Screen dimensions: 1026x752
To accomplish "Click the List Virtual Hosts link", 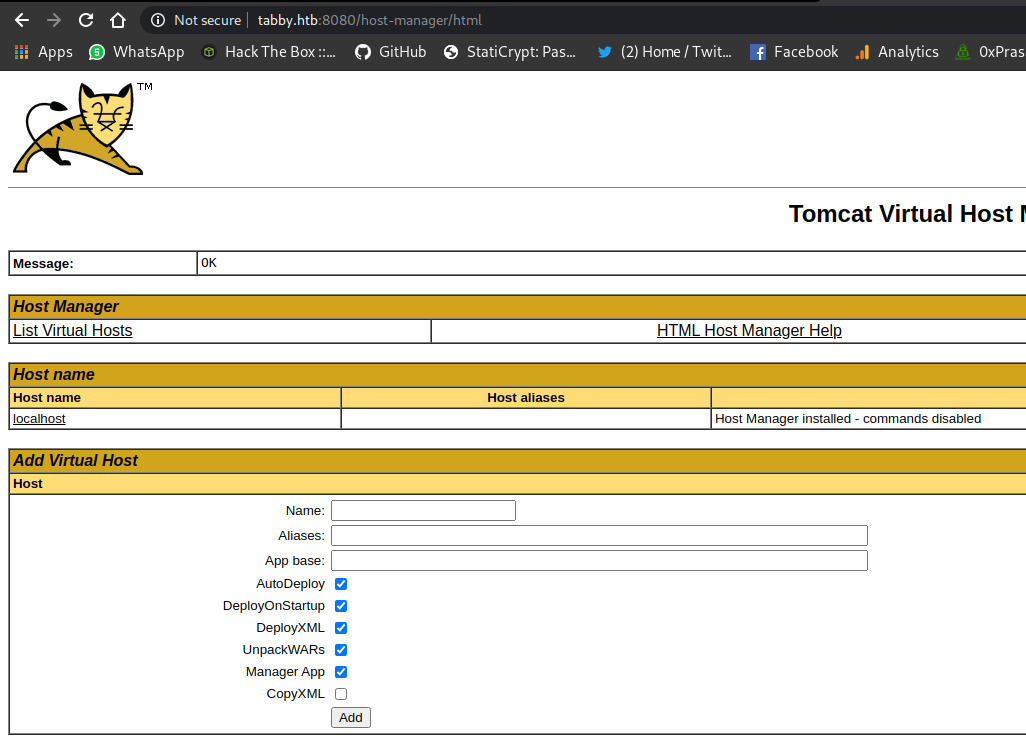I will pyautogui.click(x=72, y=331).
